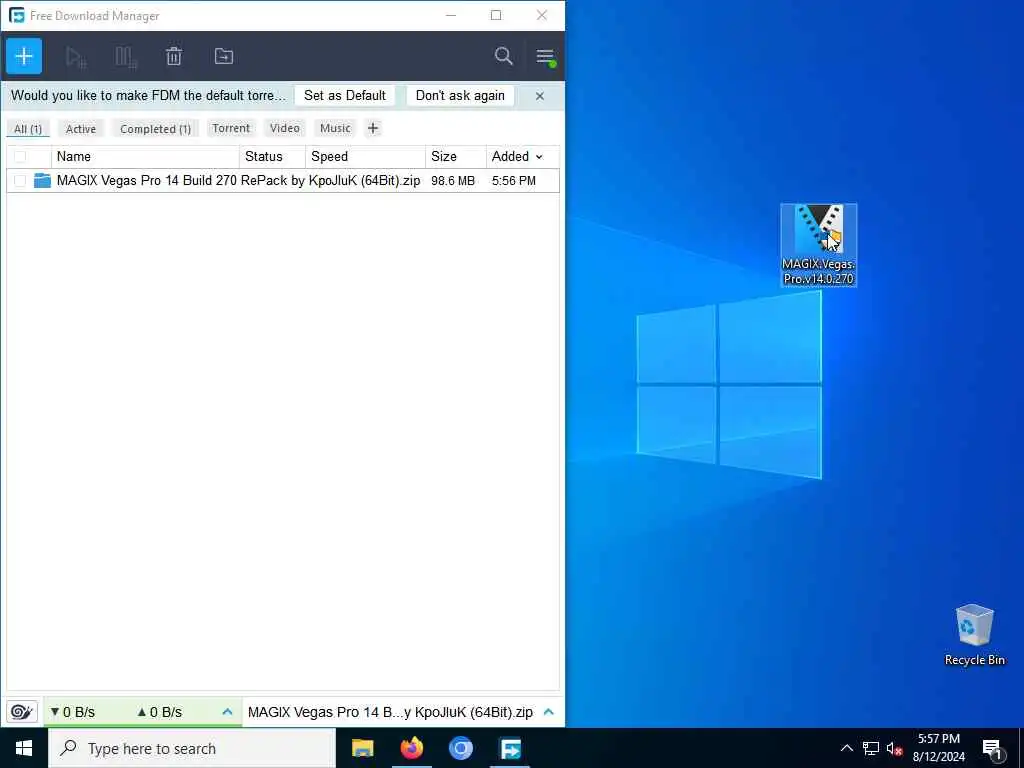This screenshot has height=768, width=1024.
Task: Open search with magnifier icon
Action: point(504,56)
